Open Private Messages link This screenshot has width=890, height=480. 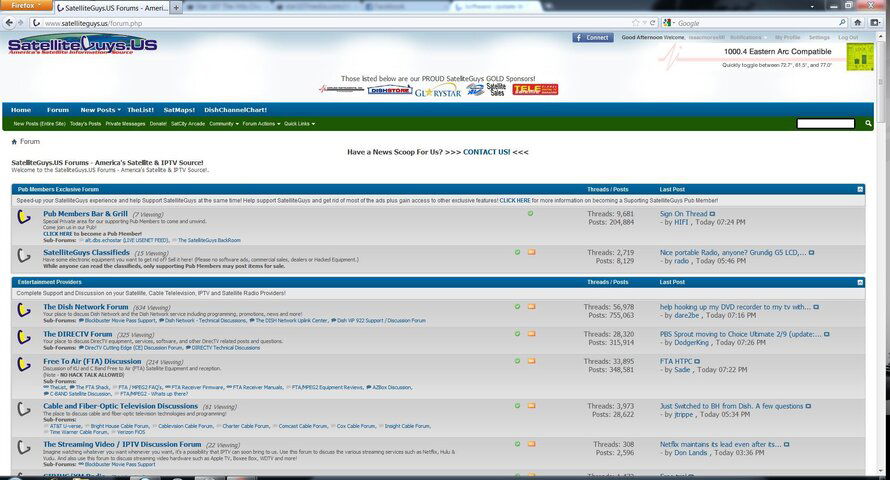125,124
